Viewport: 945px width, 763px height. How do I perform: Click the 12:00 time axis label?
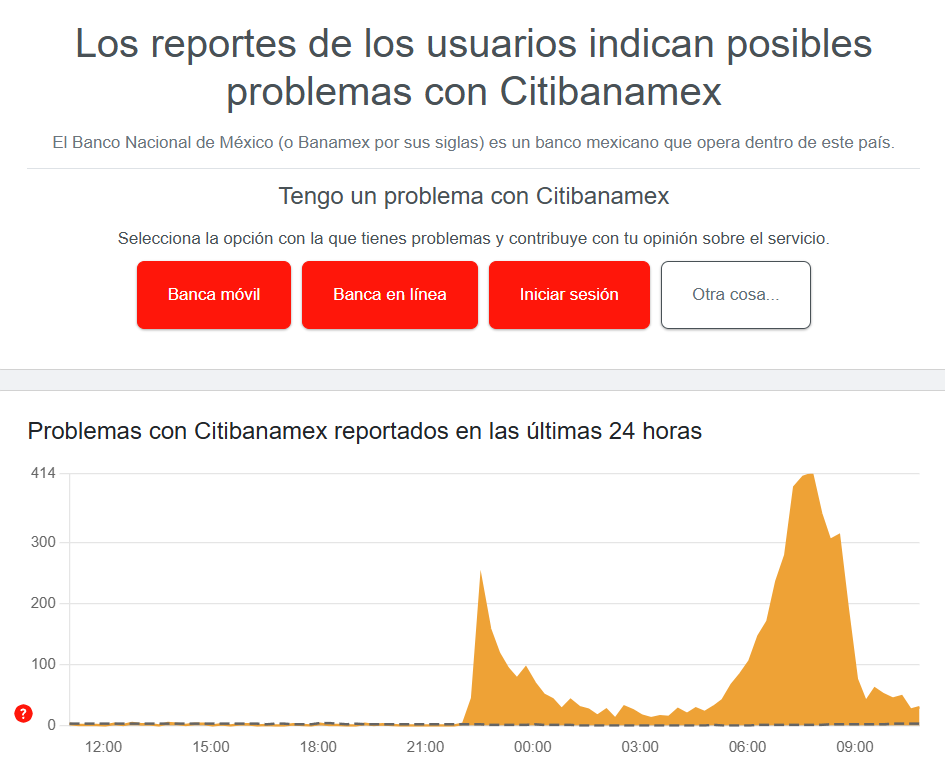point(103,747)
